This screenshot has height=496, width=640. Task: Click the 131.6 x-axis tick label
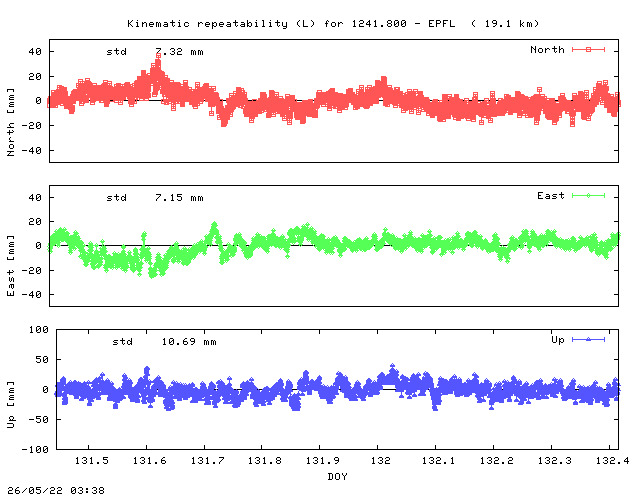pos(149,460)
